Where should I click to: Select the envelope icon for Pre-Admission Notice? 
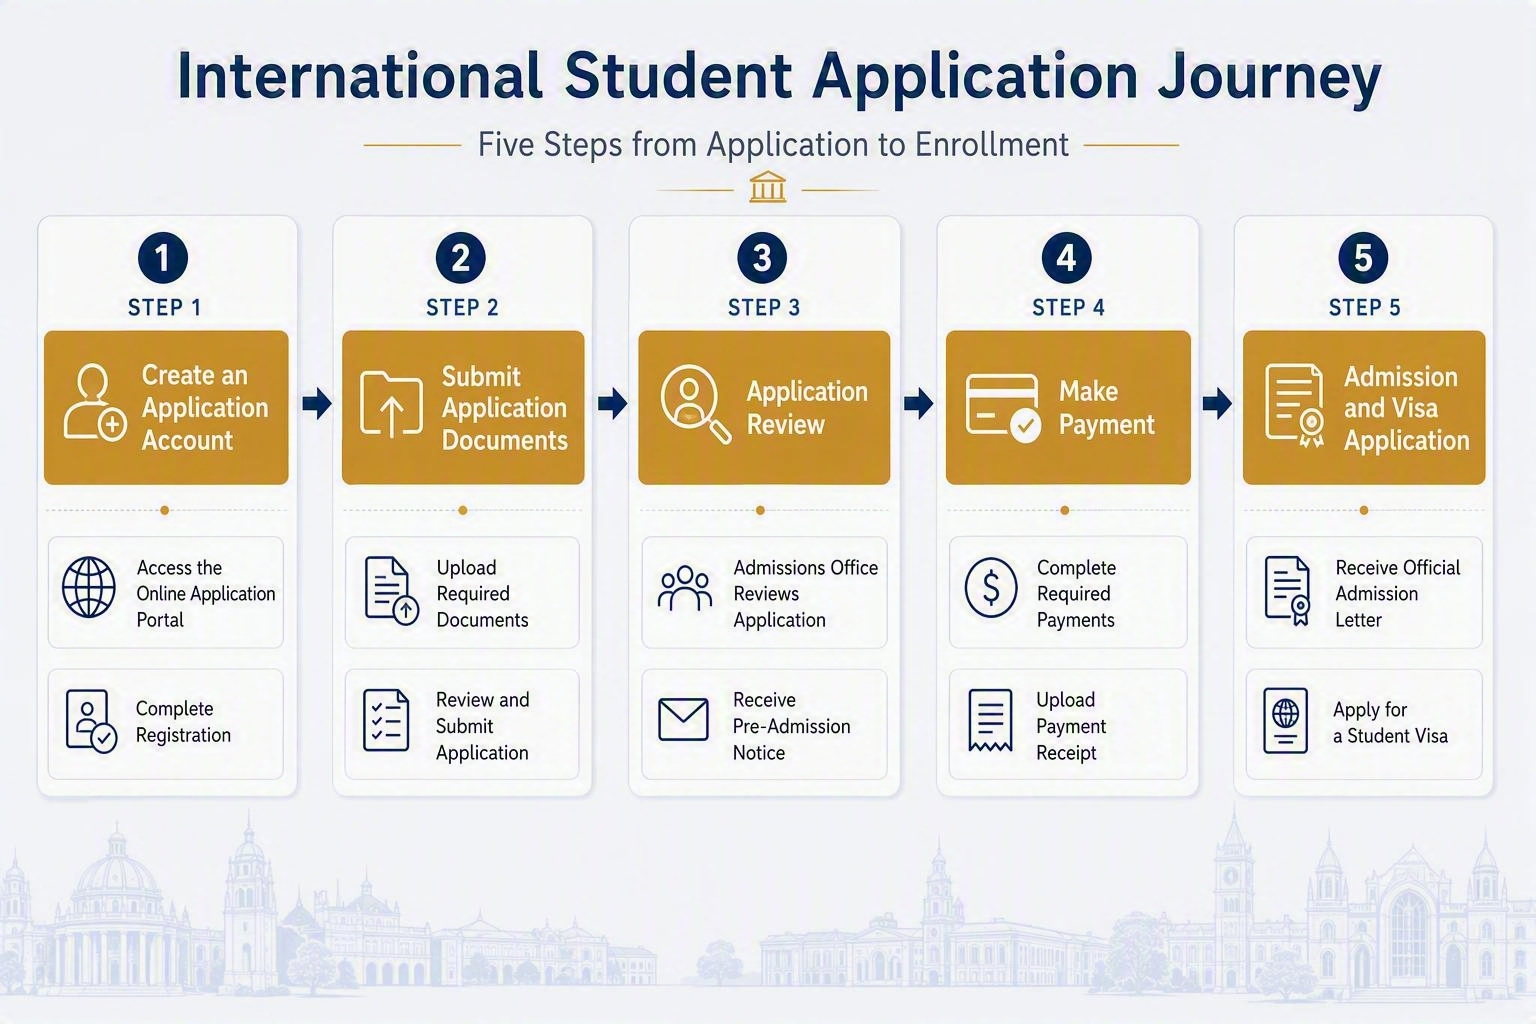[x=684, y=720]
